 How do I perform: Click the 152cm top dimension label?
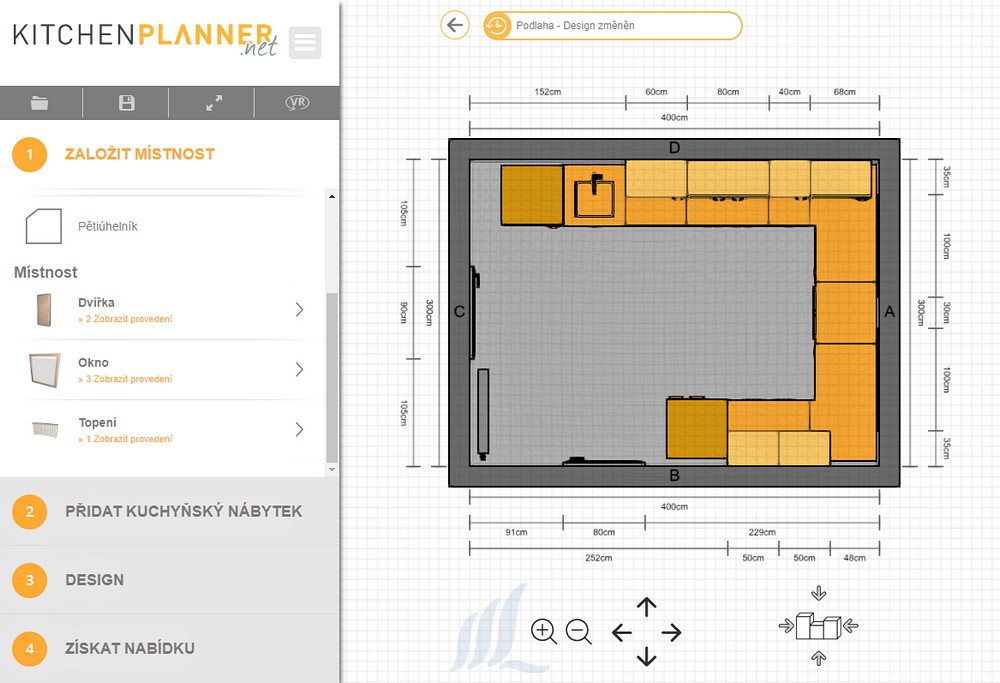click(548, 92)
